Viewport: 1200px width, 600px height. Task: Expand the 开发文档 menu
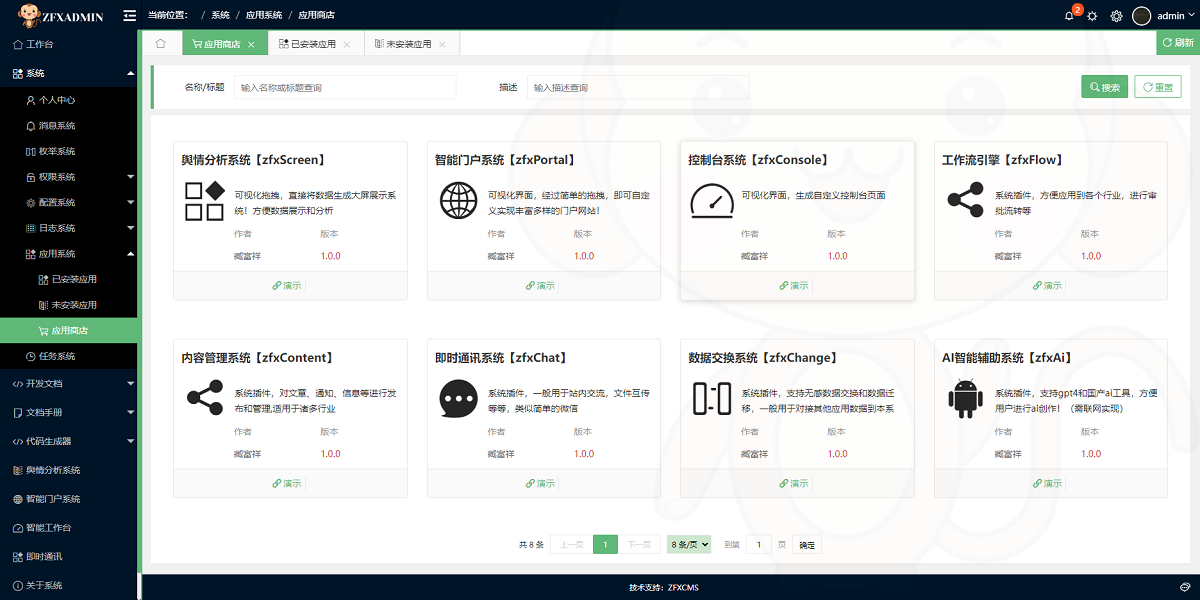point(69,383)
